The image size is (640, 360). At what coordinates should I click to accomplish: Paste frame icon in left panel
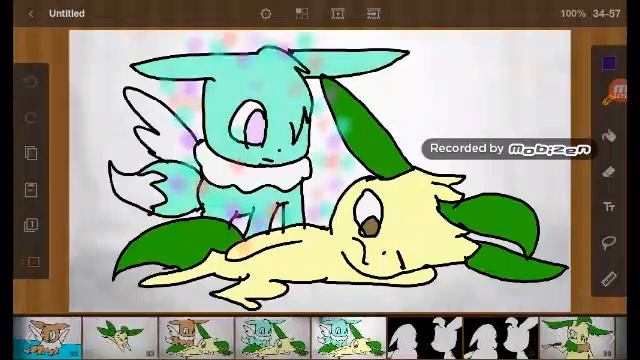click(31, 190)
